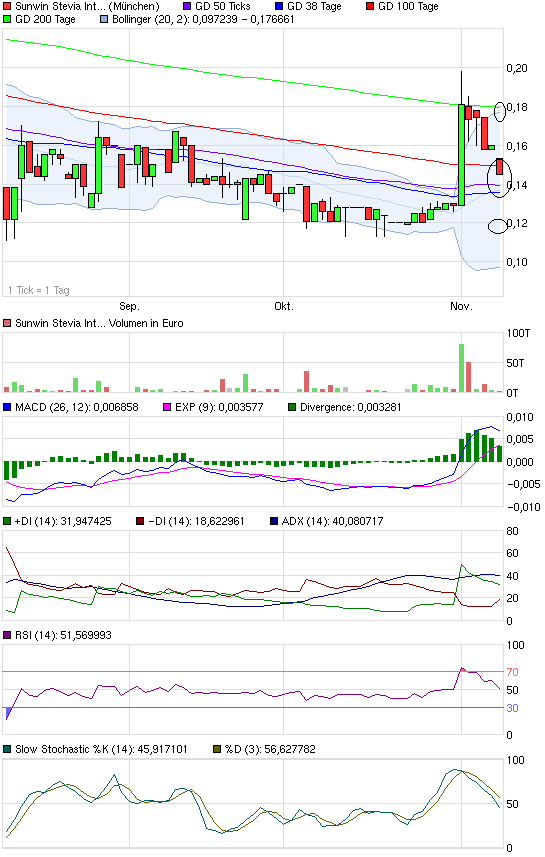This screenshot has height=857, width=545.
Task: Click the Nov. label on the time axis
Action: click(461, 307)
